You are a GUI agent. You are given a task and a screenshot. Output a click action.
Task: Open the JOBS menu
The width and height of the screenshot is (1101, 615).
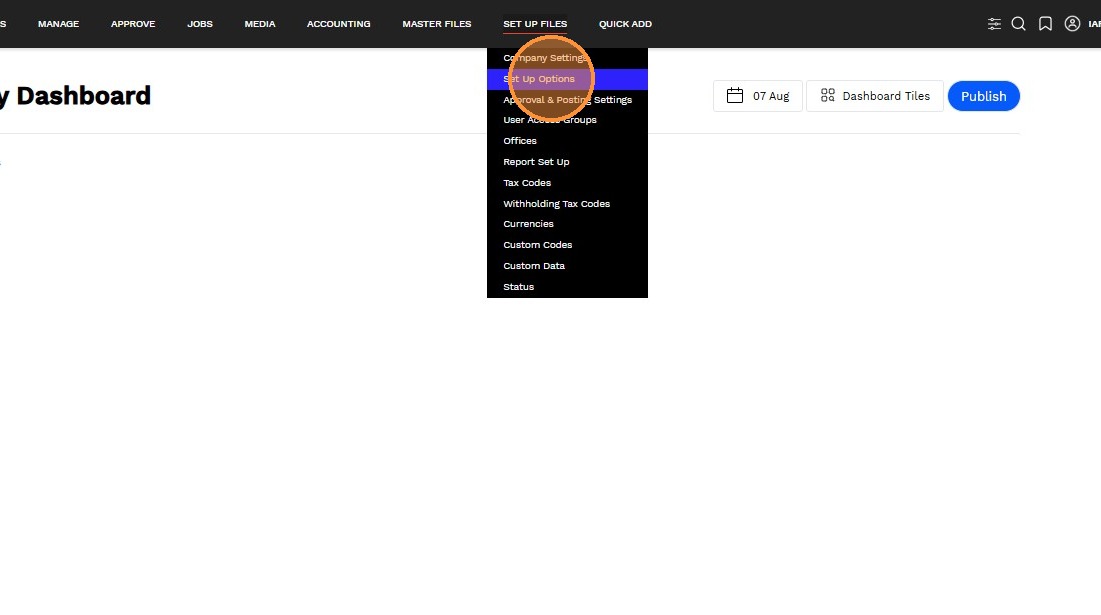(x=199, y=24)
